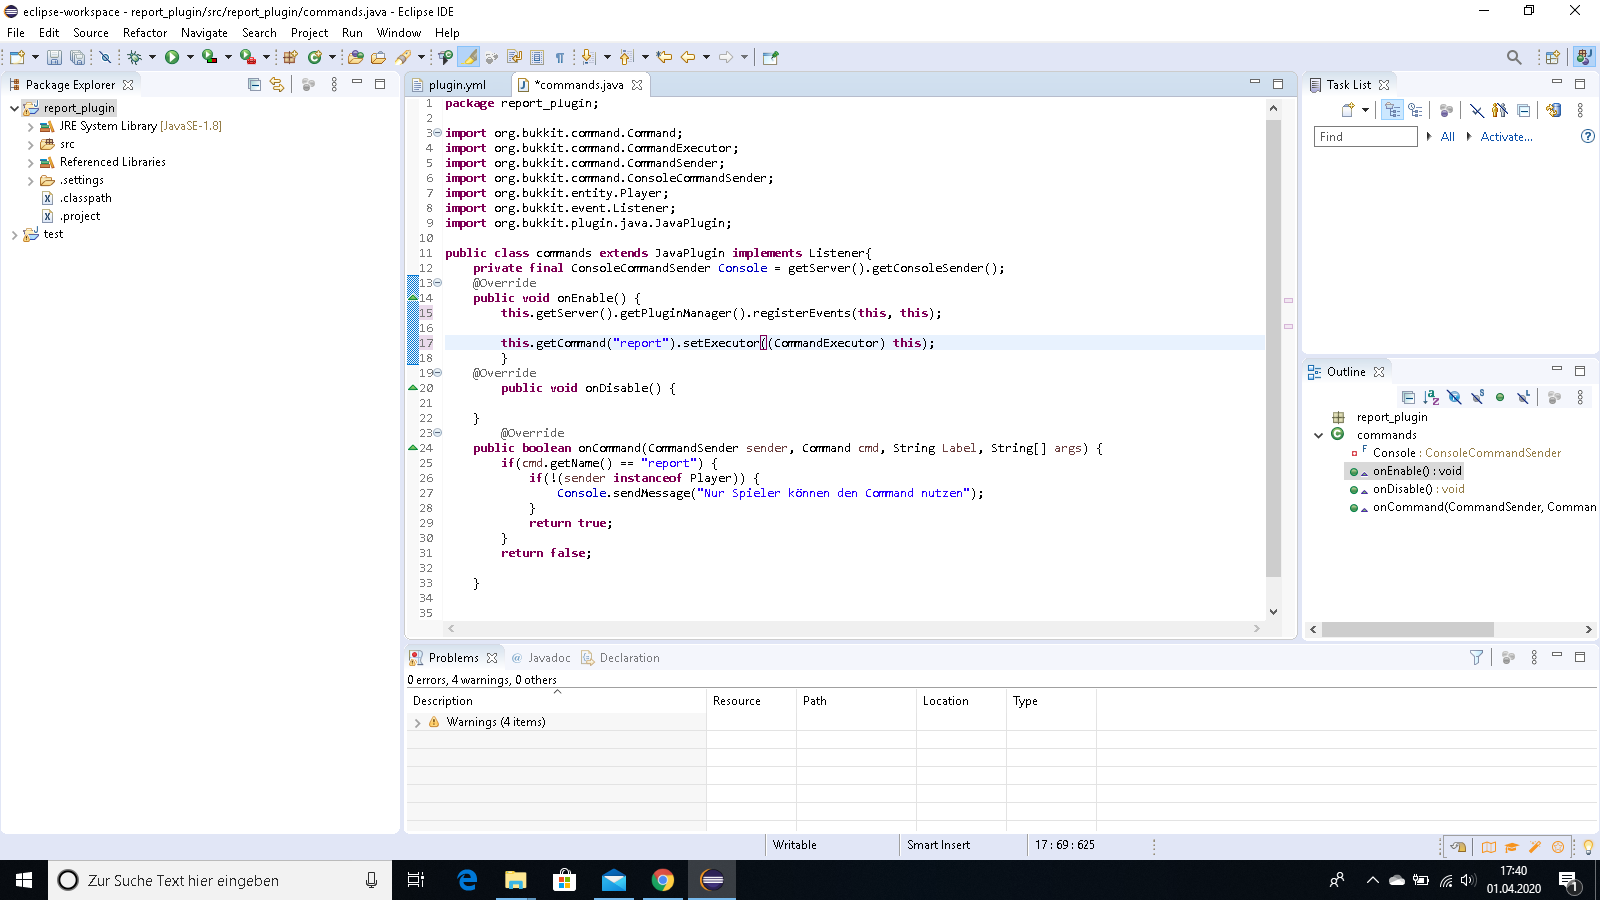
Task: Sort Outline members alphabetically
Action: point(1431,397)
